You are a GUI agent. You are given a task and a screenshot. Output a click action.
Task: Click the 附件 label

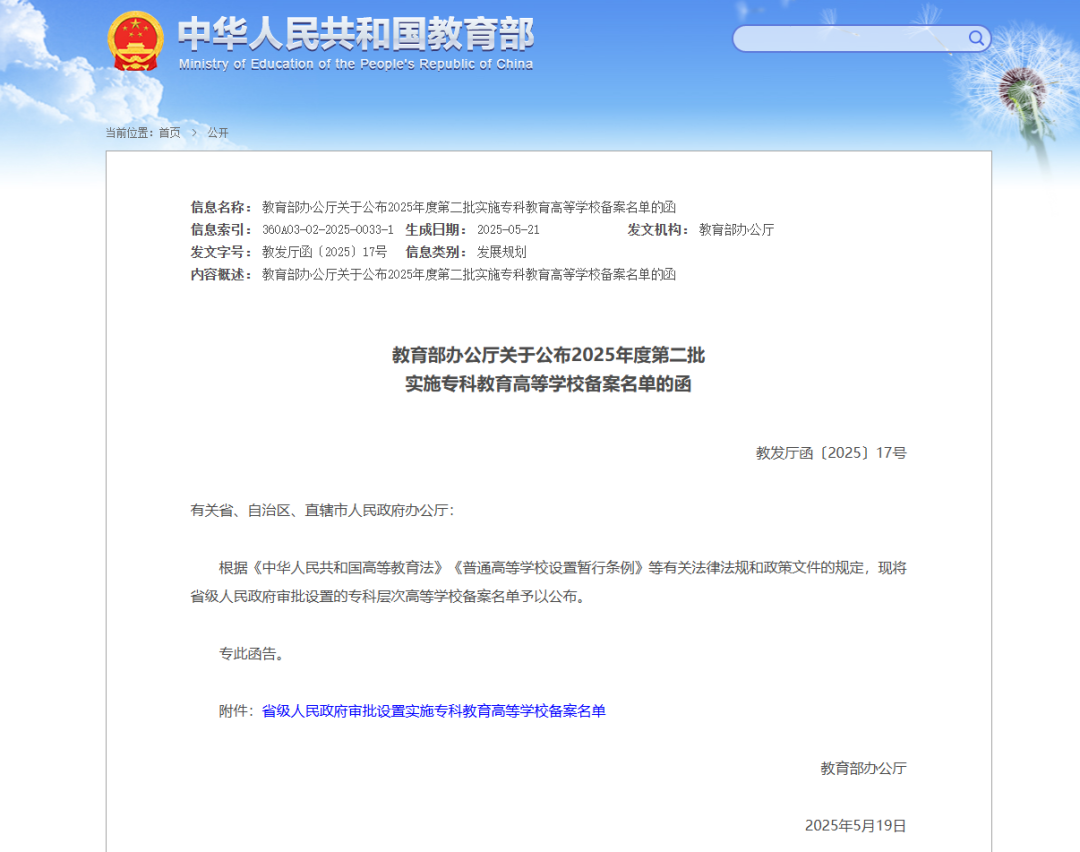point(236,711)
